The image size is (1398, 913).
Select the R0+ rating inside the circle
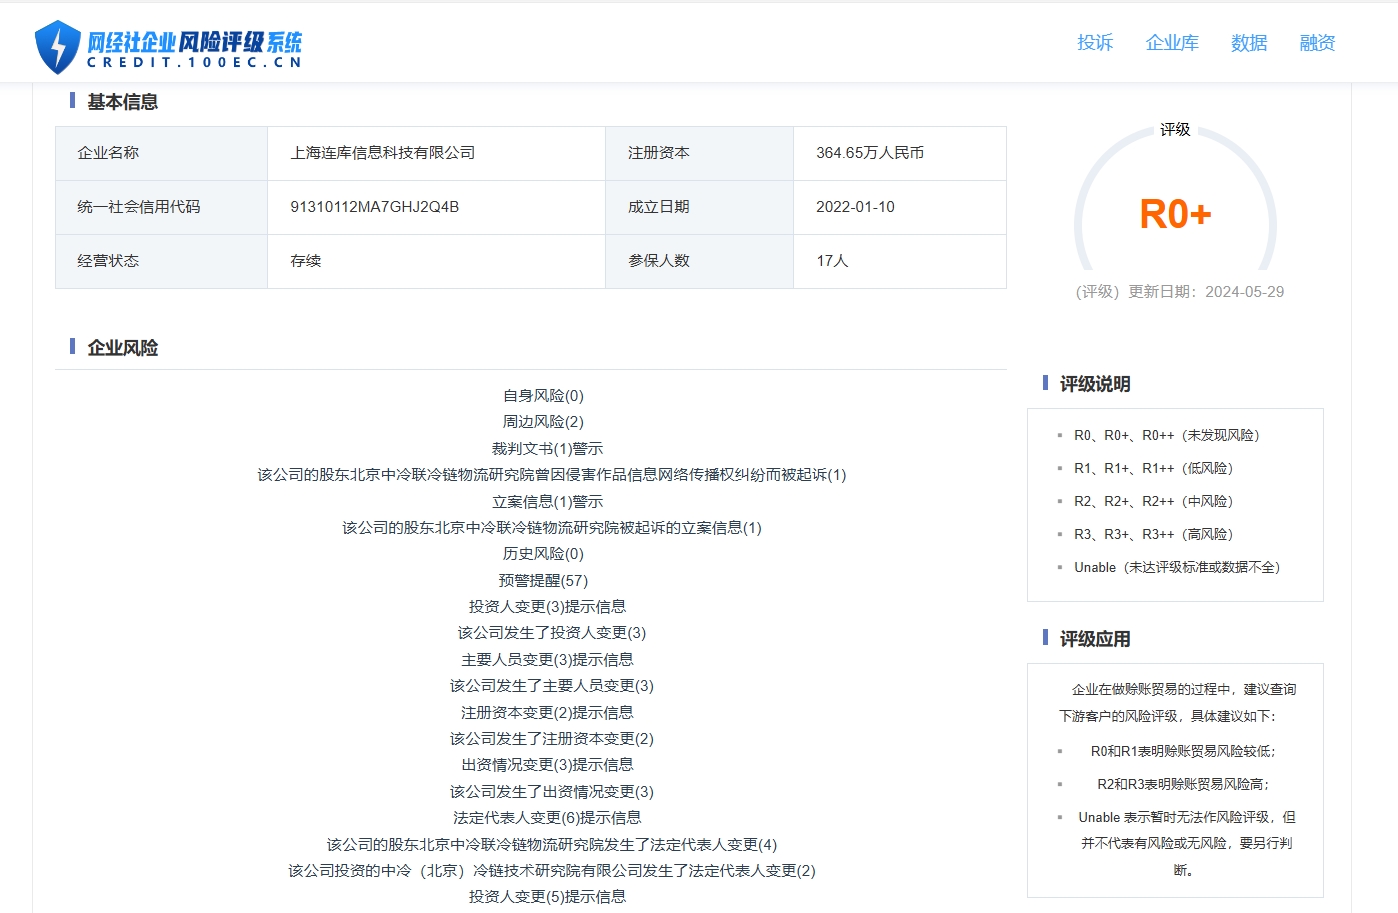pos(1176,213)
